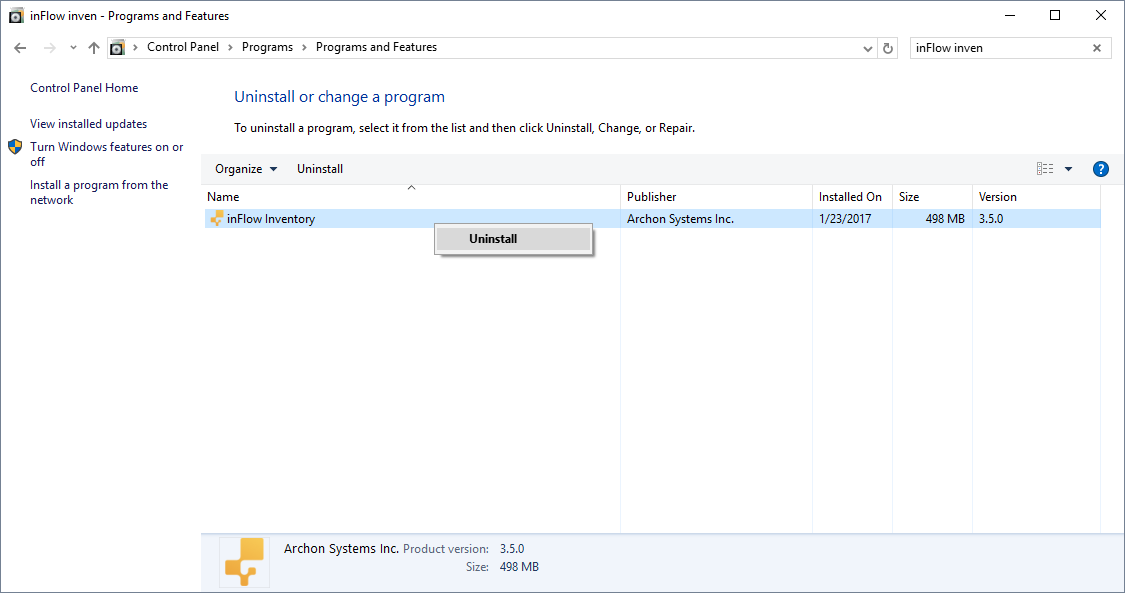Open Turn Windows features on or off
The width and height of the screenshot is (1125, 593).
pyautogui.click(x=106, y=154)
